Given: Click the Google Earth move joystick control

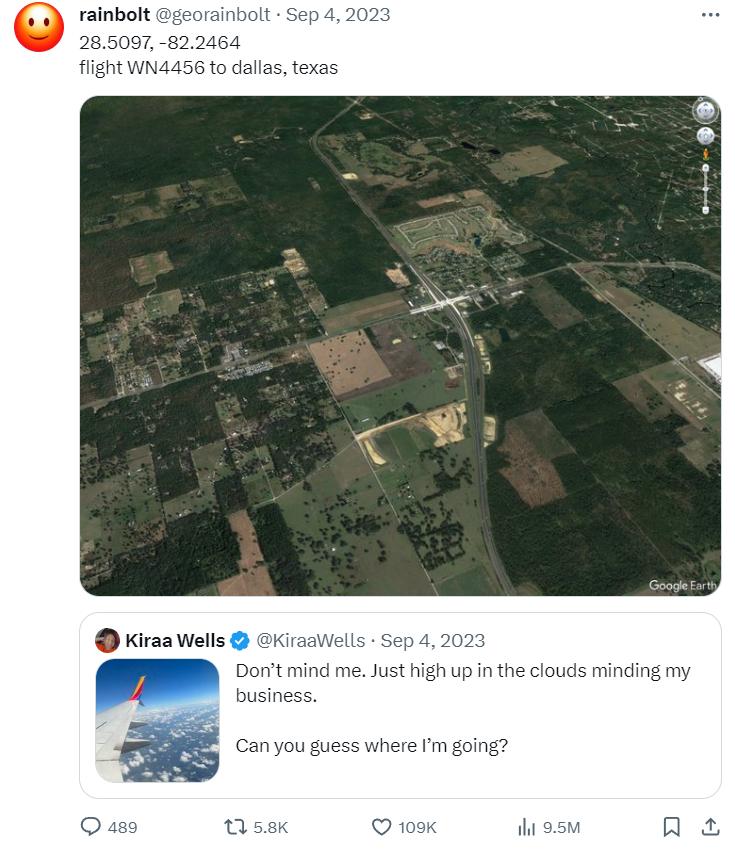Looking at the screenshot, I should [706, 135].
